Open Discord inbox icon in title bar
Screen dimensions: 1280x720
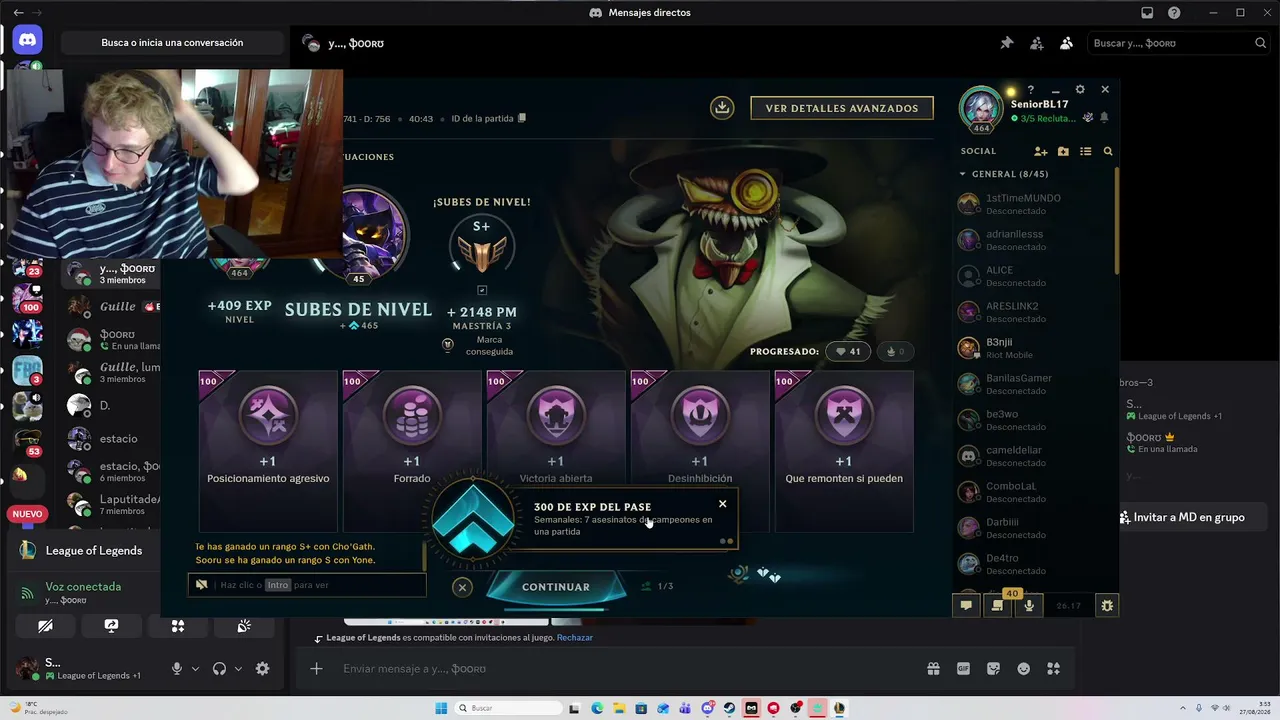point(1147,13)
